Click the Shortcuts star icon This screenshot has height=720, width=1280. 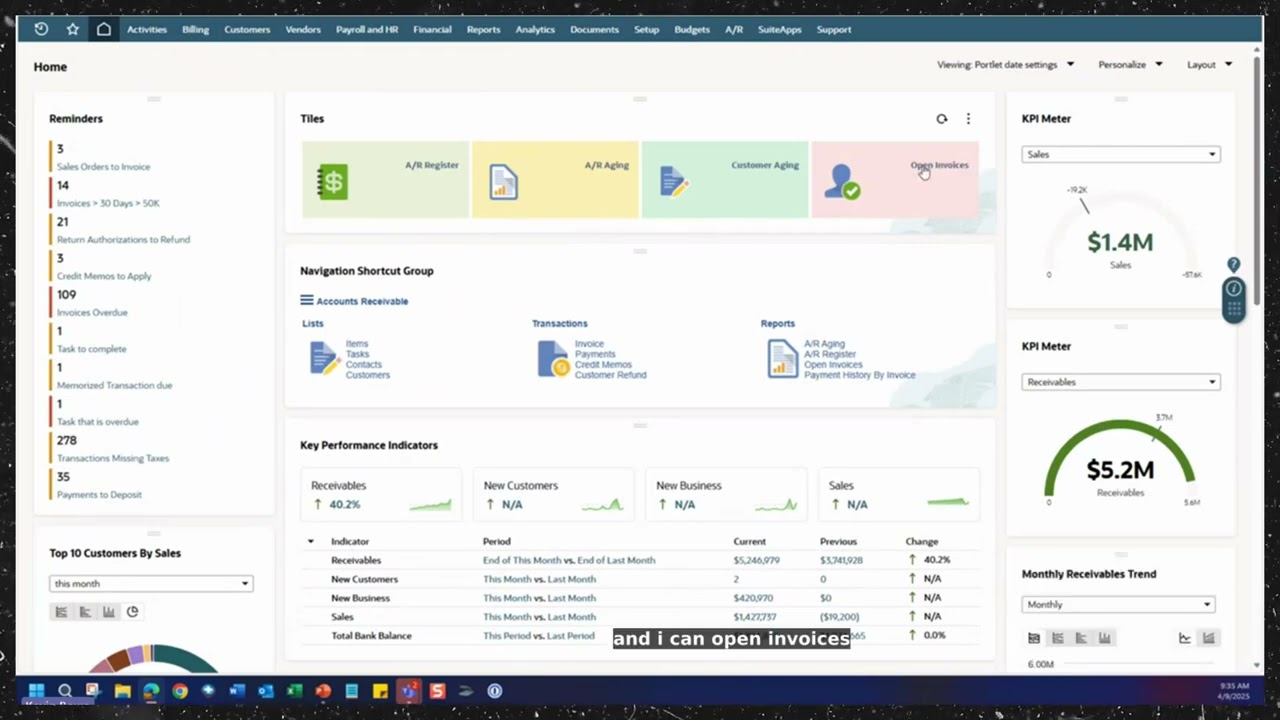click(x=72, y=29)
